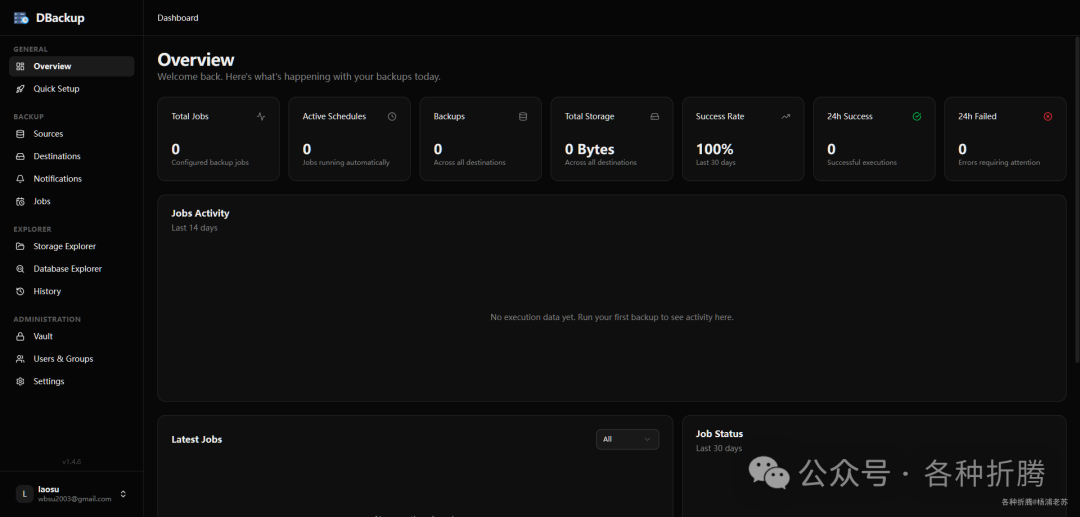The width and height of the screenshot is (1080, 517).
Task: Click the History clock icon
Action: coord(20,291)
